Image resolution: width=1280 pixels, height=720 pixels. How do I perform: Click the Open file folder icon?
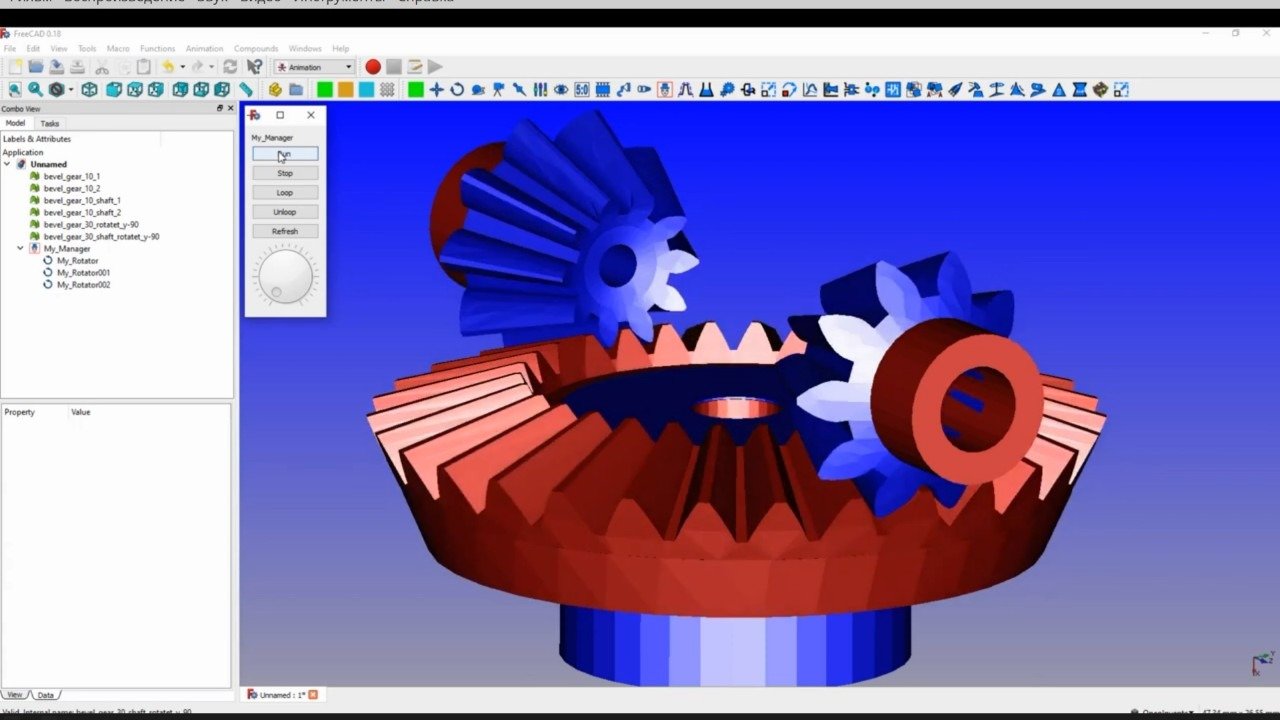tap(36, 67)
